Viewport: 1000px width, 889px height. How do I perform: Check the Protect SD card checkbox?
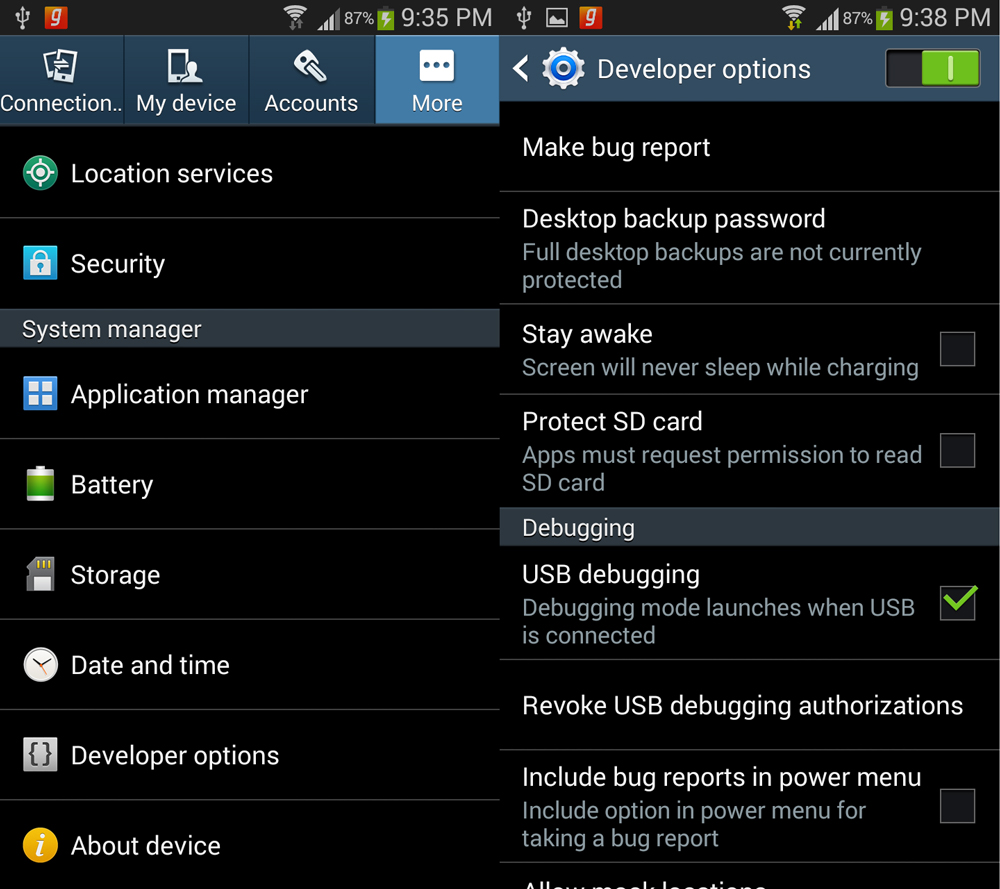click(957, 450)
